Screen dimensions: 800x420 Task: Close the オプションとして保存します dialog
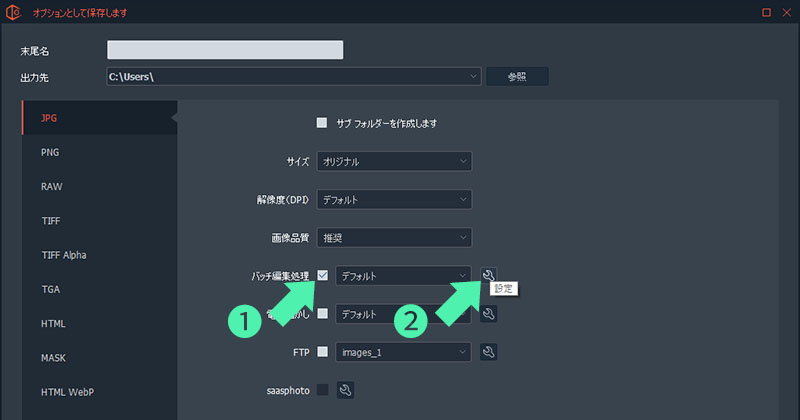point(786,13)
